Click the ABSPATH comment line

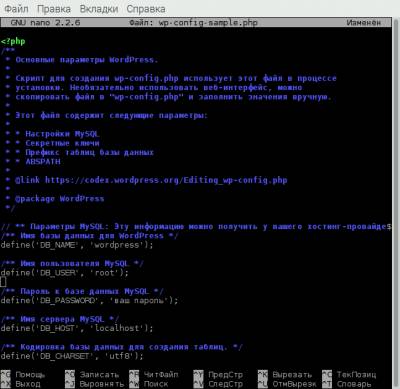click(x=43, y=162)
